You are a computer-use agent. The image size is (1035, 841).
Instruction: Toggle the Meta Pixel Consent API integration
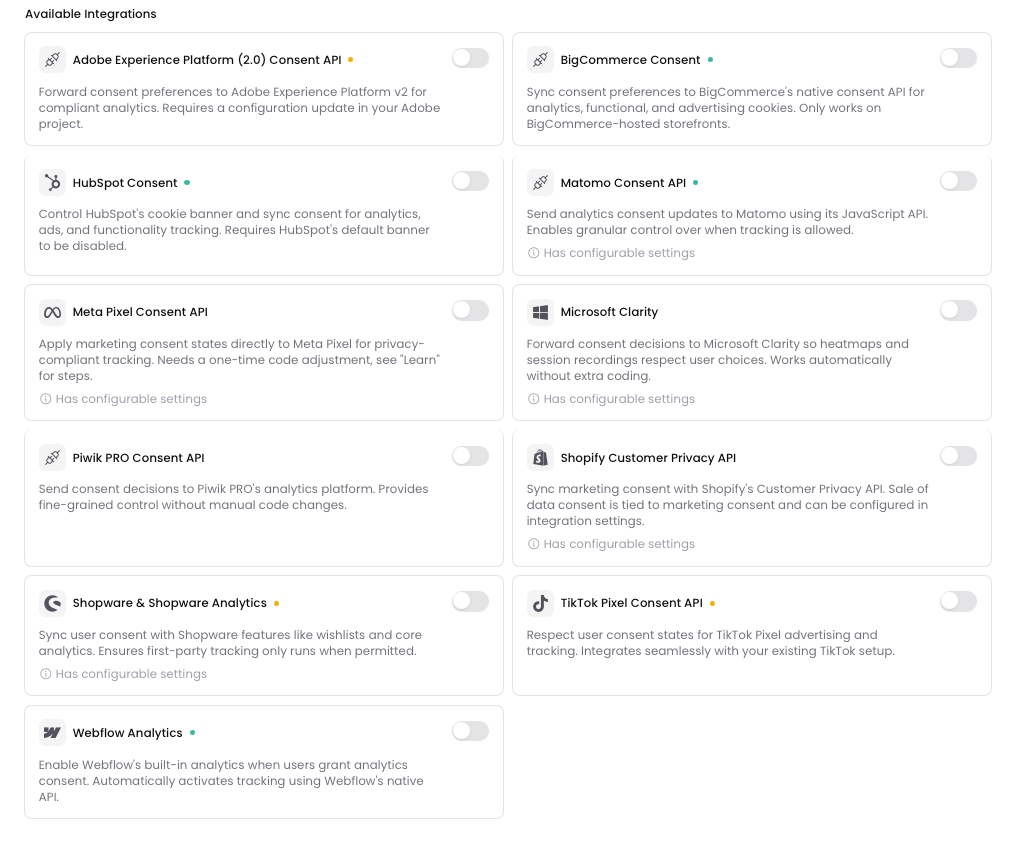coord(470,310)
